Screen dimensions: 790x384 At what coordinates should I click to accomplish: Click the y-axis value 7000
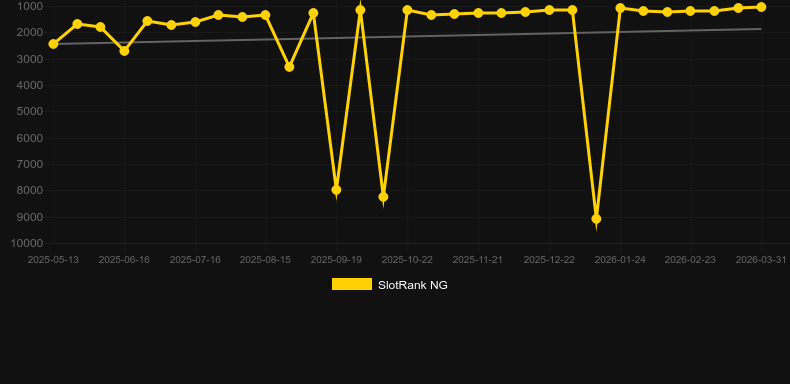[30, 164]
